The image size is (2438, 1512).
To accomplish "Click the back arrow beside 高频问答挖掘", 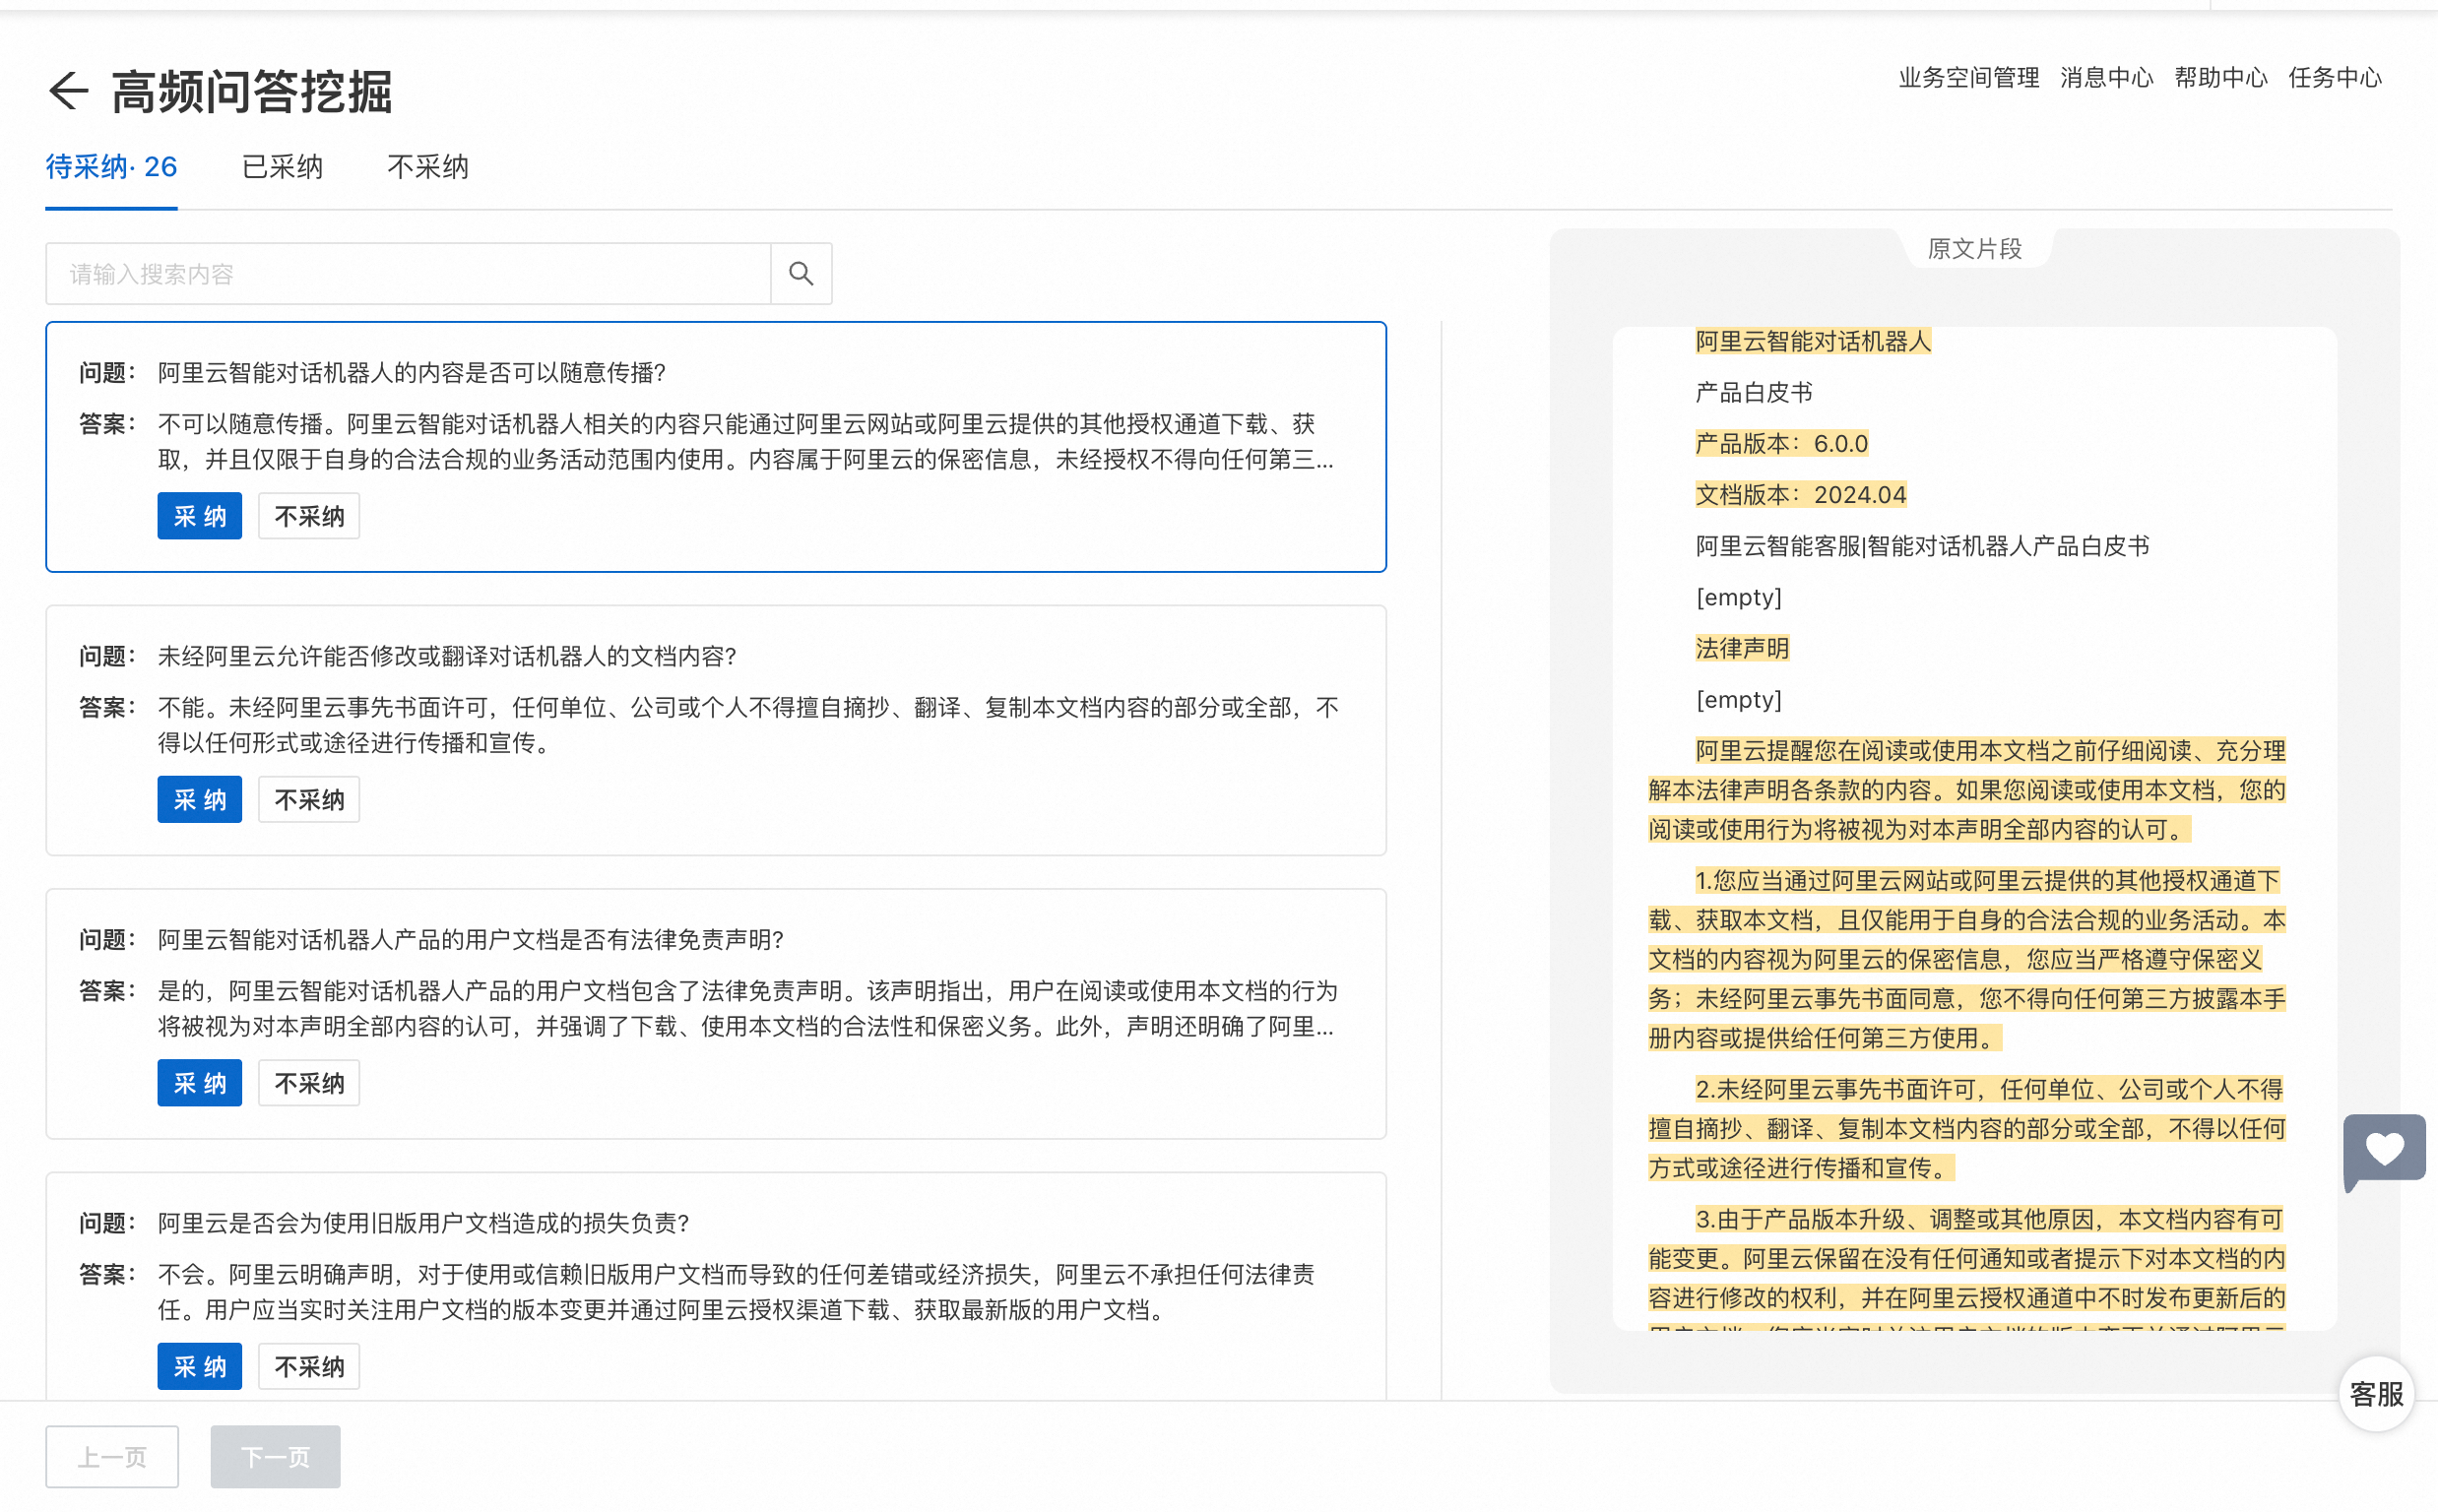I will click(x=68, y=91).
